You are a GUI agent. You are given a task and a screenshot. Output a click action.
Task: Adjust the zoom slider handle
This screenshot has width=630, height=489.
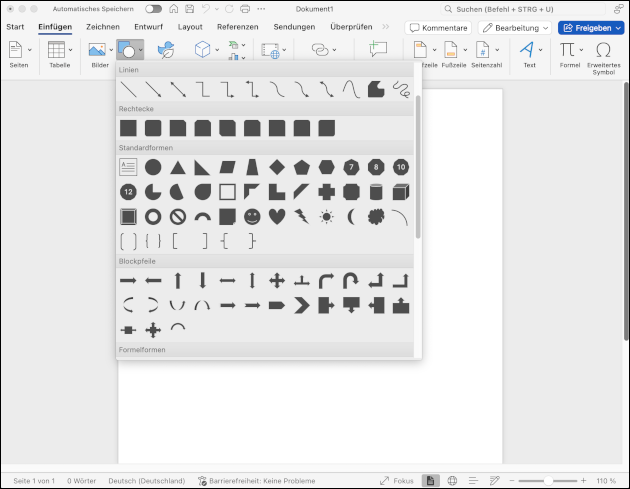click(x=548, y=481)
